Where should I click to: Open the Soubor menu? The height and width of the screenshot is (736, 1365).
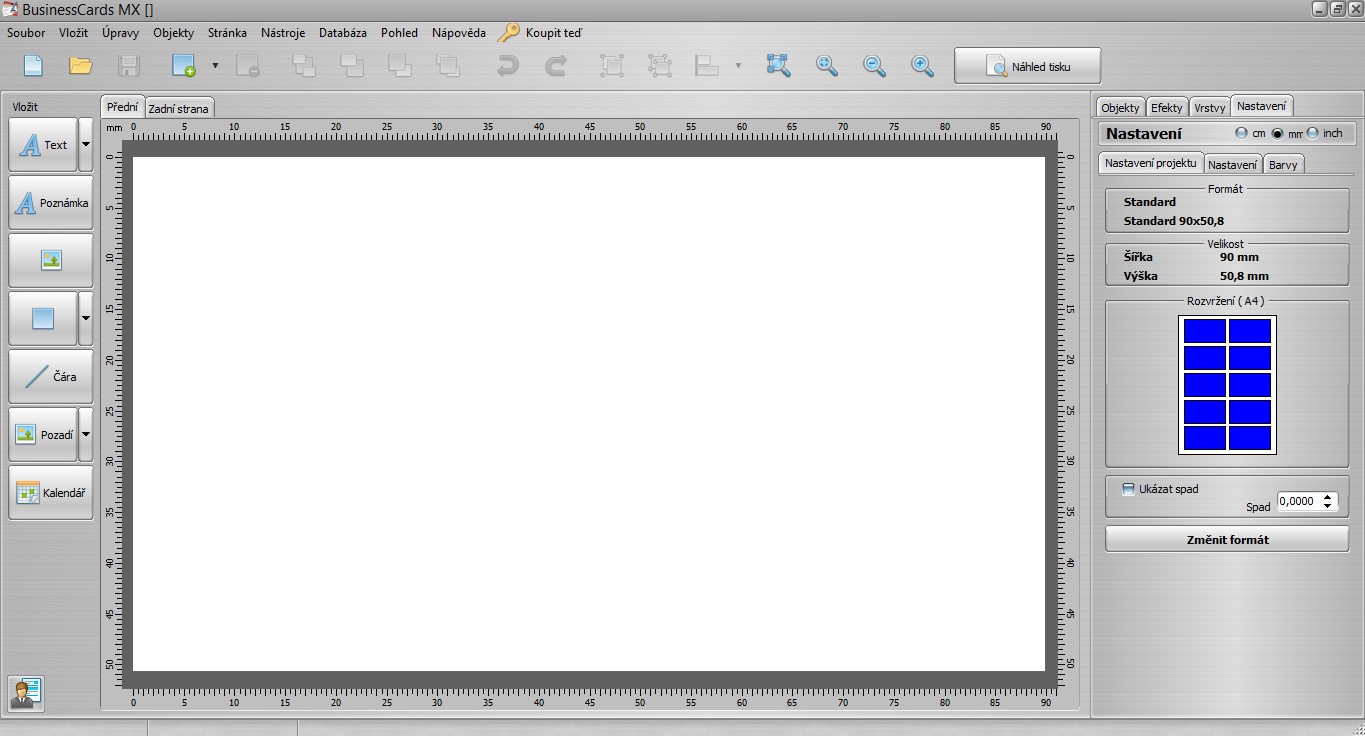[x=26, y=33]
